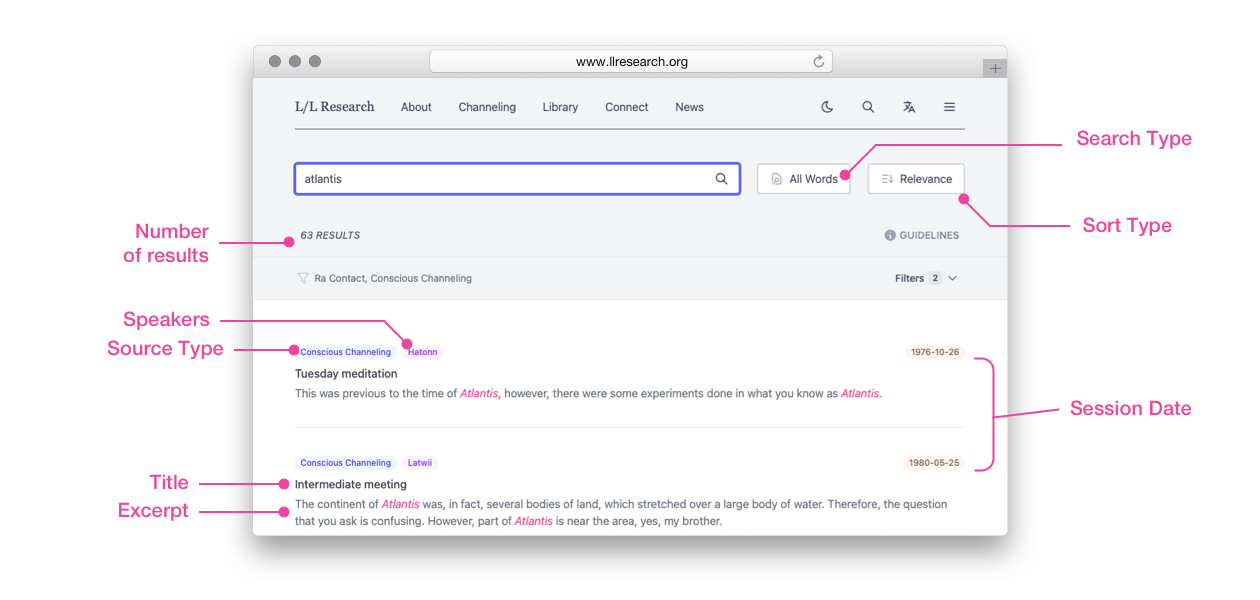Reload the page using the browser refresh icon
This screenshot has width=1260, height=600.
tap(818, 62)
